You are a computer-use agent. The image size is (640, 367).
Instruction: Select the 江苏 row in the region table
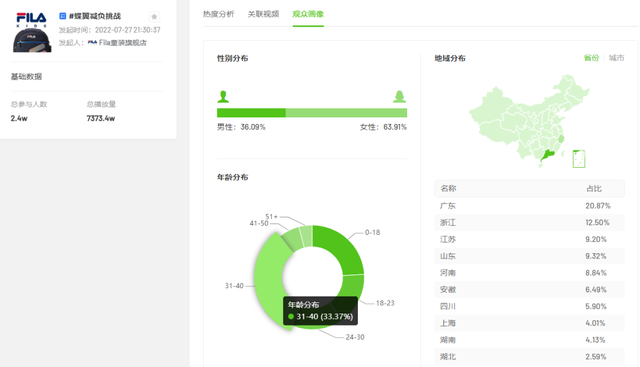click(529, 239)
